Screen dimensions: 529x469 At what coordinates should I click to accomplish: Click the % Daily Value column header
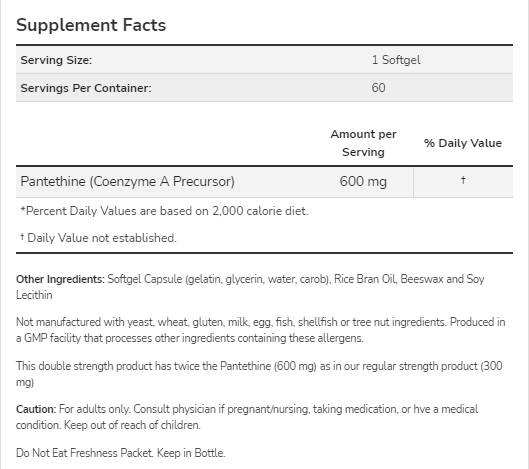(463, 143)
